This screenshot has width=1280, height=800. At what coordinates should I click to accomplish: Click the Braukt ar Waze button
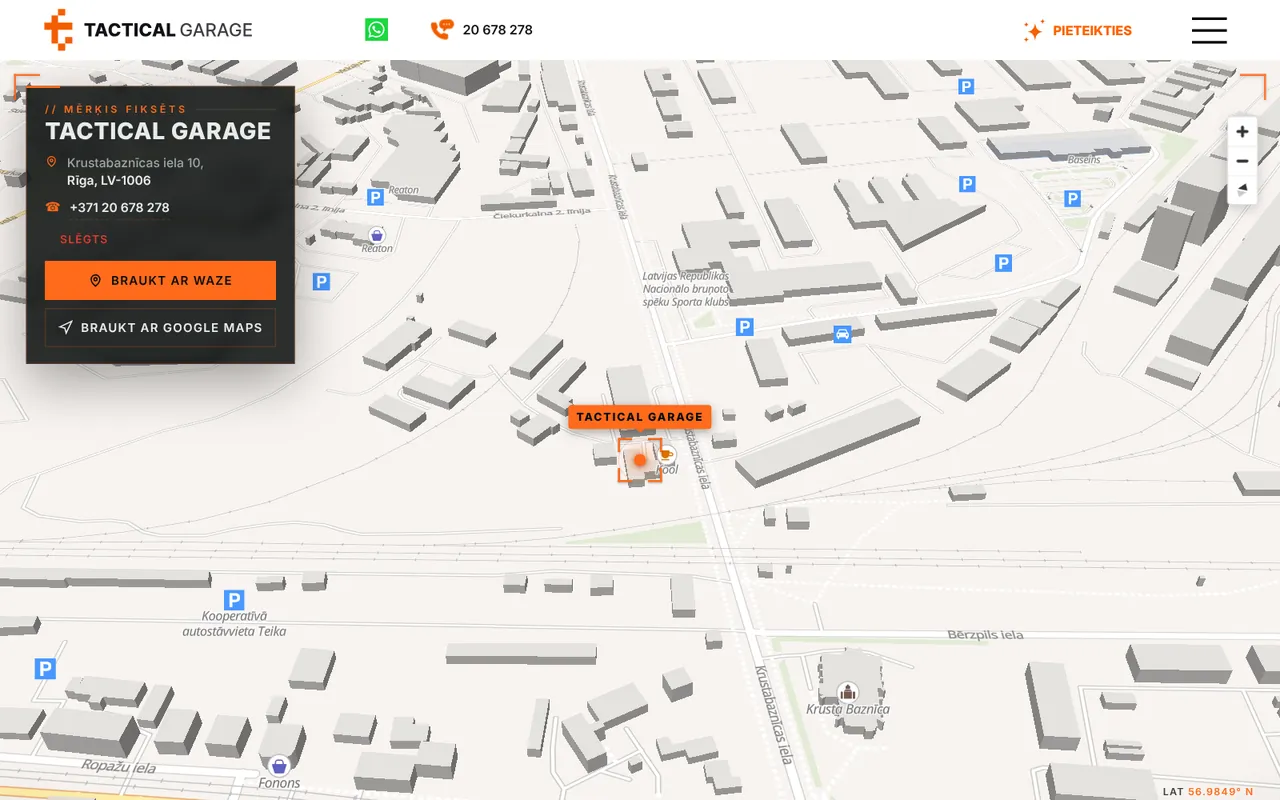tap(160, 280)
